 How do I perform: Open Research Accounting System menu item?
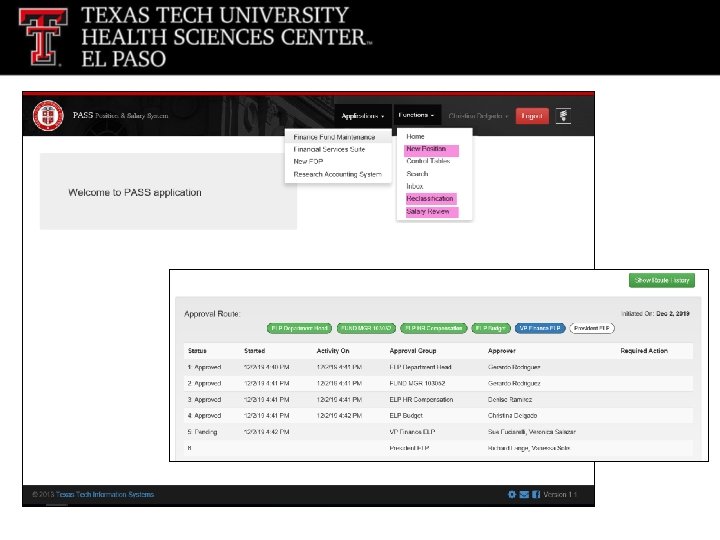coord(338,174)
